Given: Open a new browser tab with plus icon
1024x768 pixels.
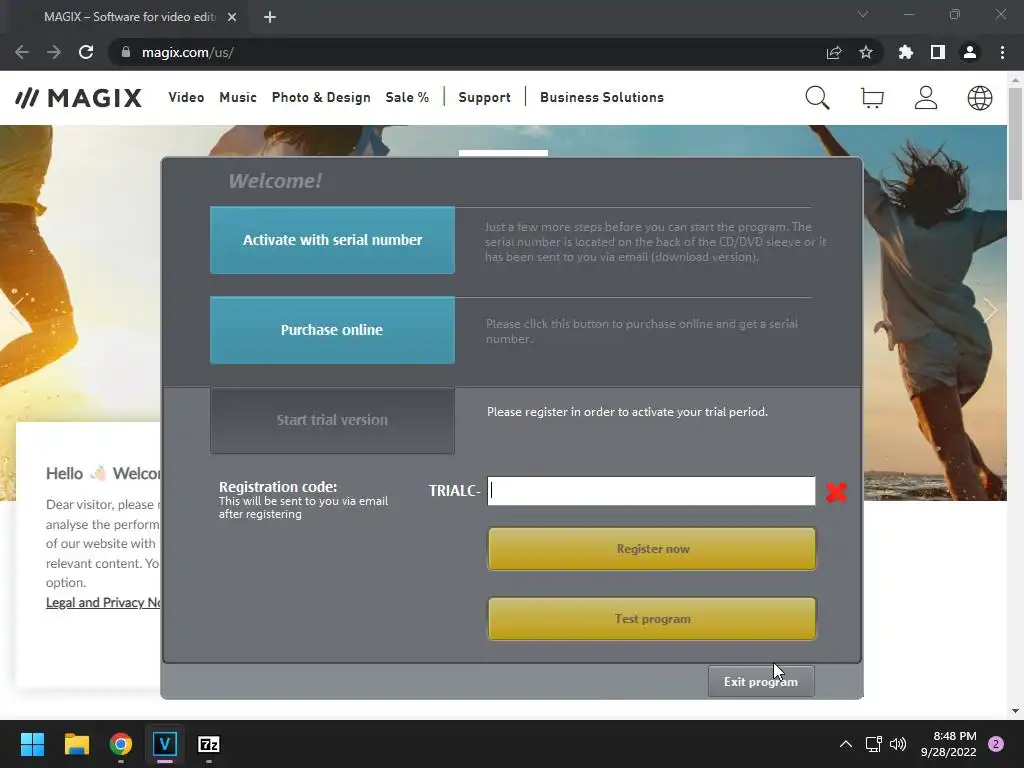Looking at the screenshot, I should tap(270, 17).
